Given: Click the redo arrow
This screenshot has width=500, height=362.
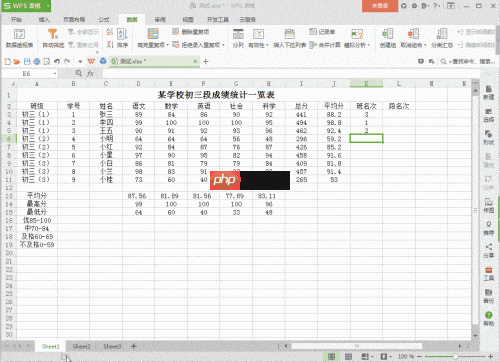Looking at the screenshot, I should coord(67,61).
